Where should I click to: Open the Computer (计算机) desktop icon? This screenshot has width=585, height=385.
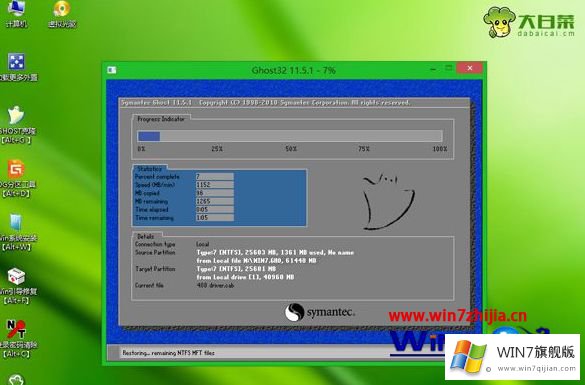point(16,13)
